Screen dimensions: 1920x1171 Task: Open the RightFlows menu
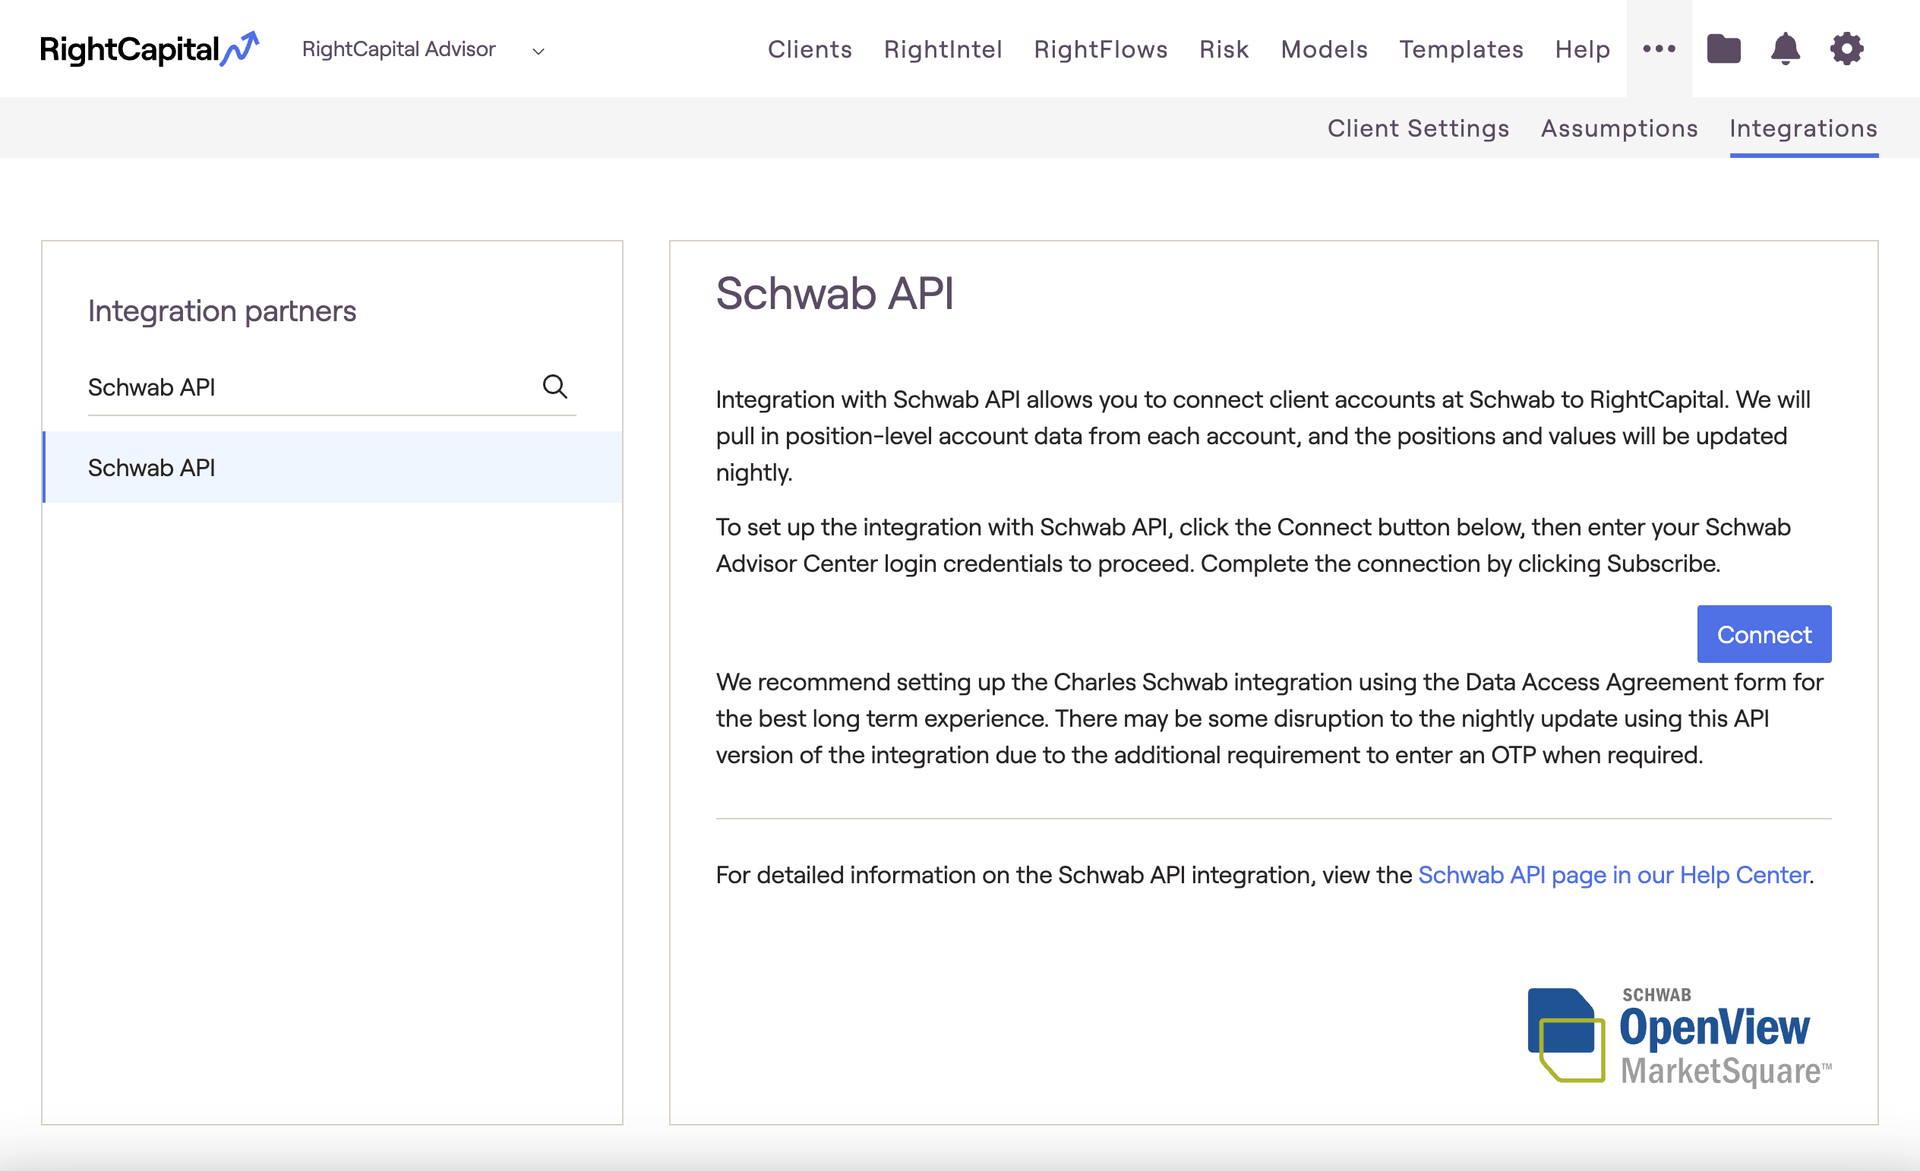tap(1101, 49)
